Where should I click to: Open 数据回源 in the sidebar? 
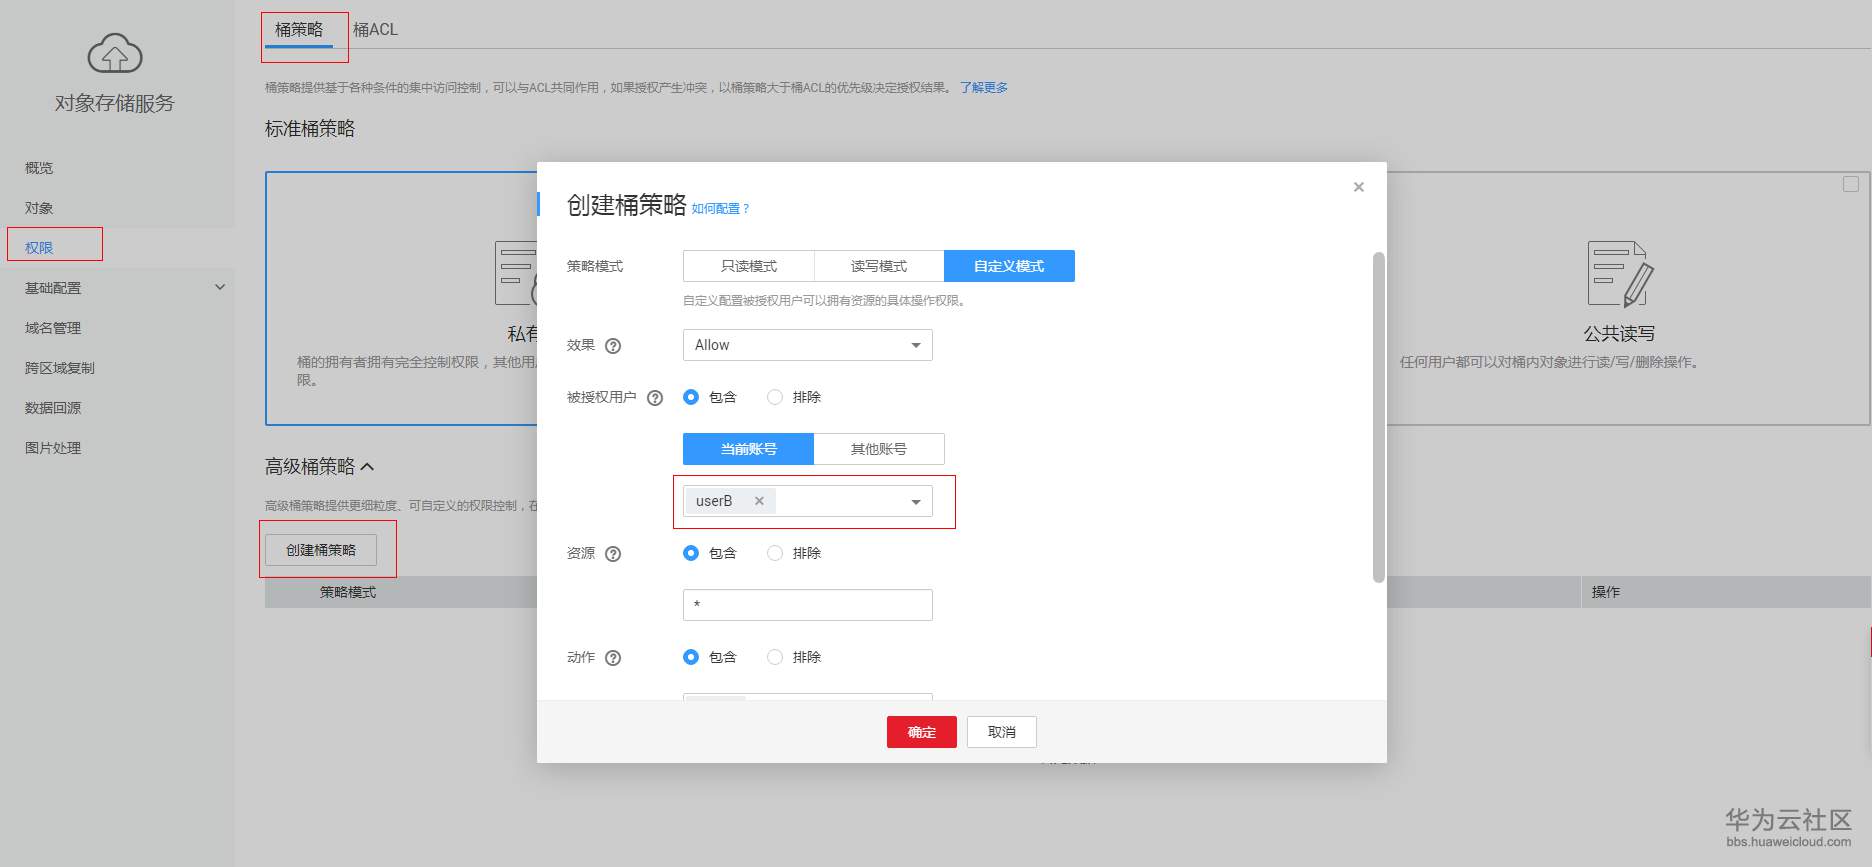53,408
